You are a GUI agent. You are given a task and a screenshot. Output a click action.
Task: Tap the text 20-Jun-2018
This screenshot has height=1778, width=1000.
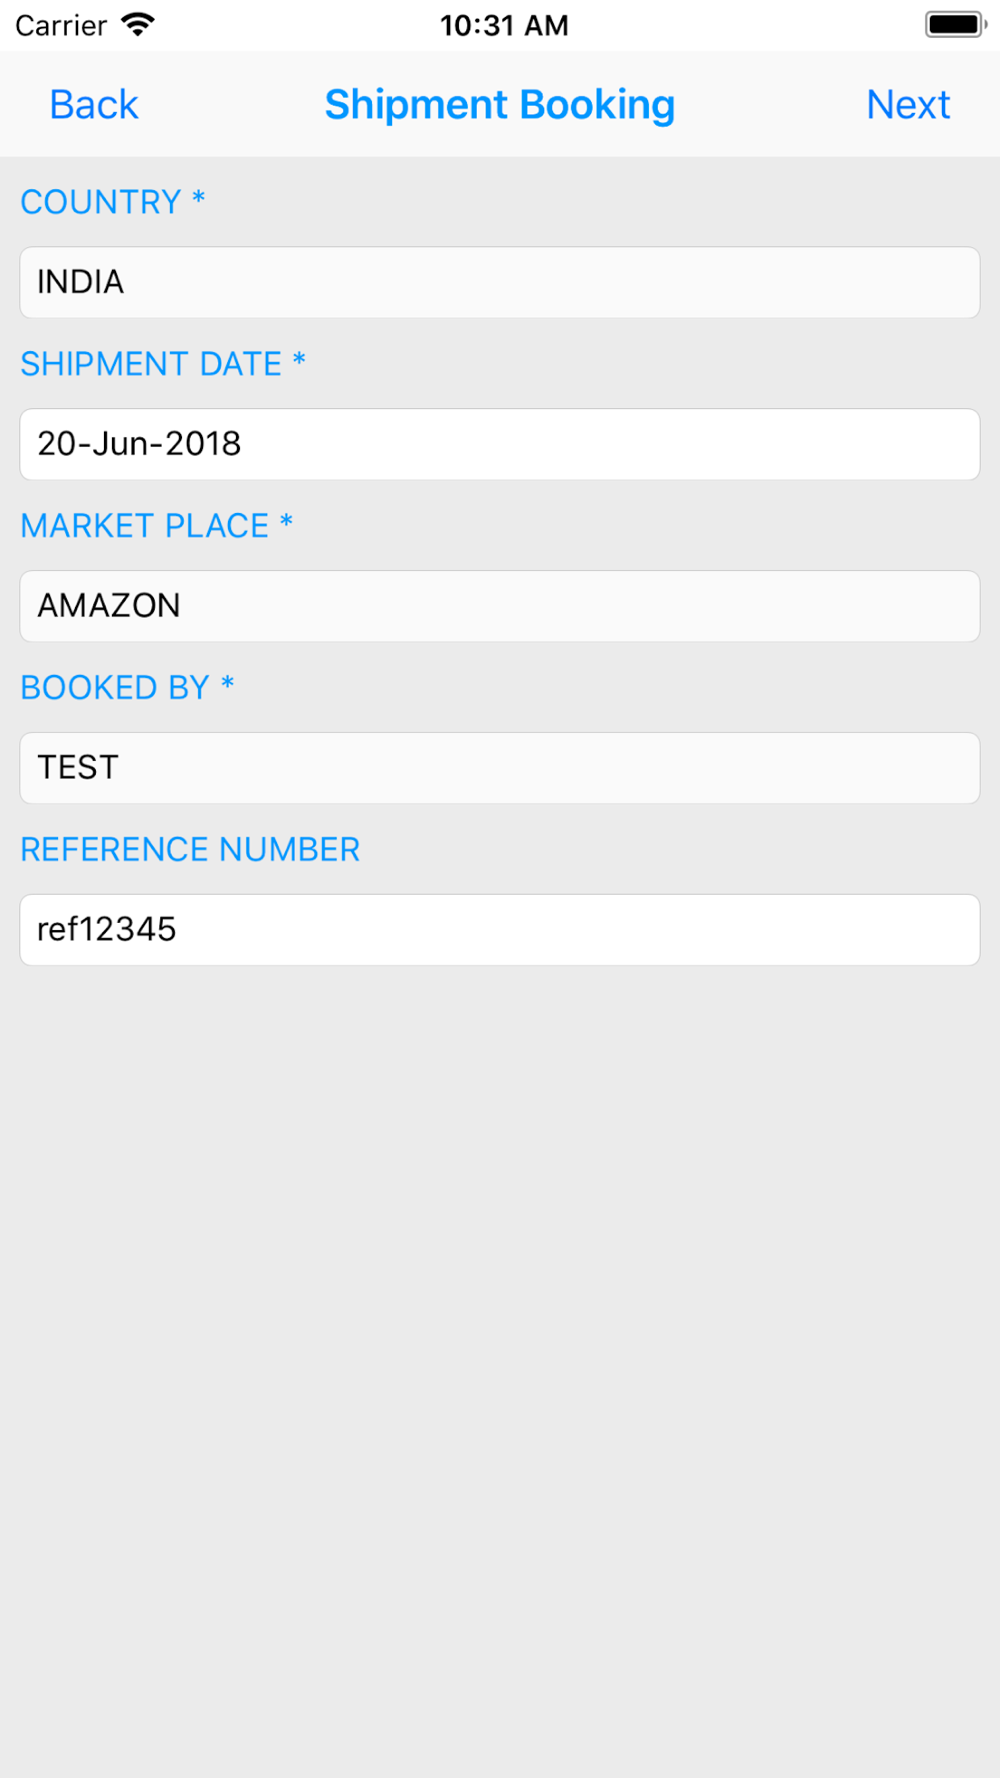[x=139, y=444]
